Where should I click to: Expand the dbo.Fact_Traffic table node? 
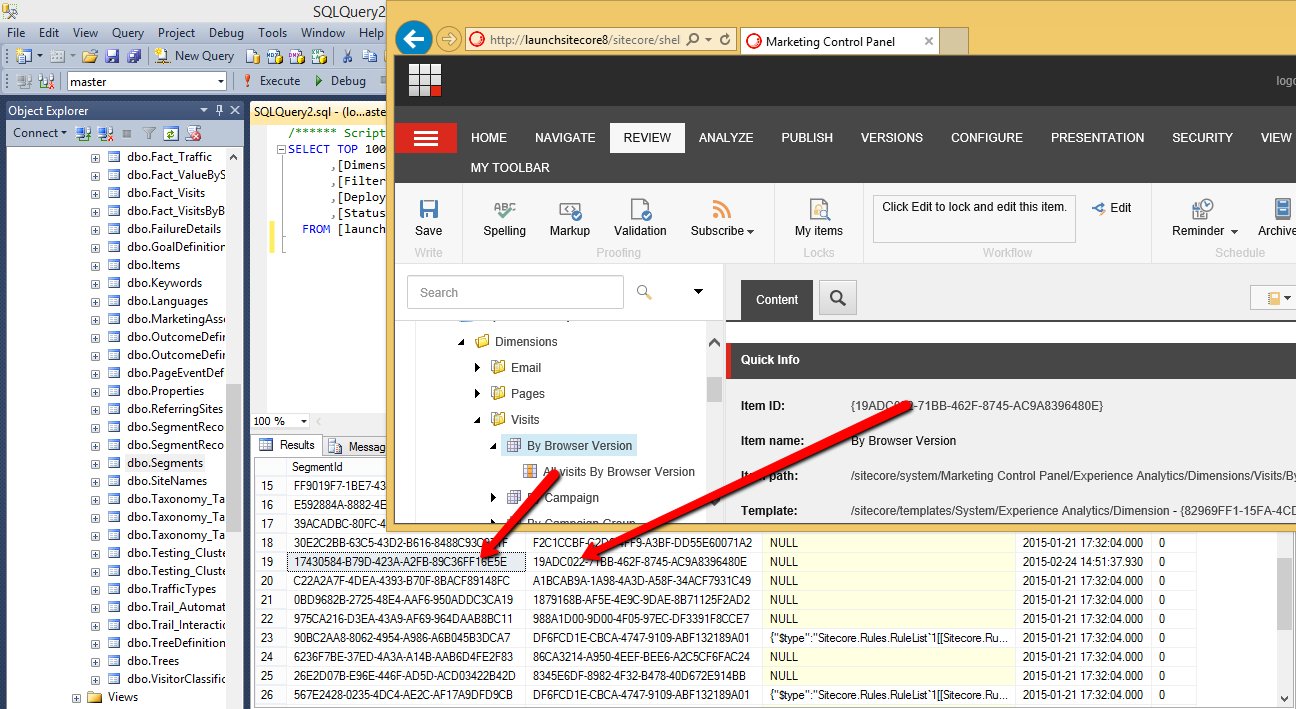click(x=95, y=157)
